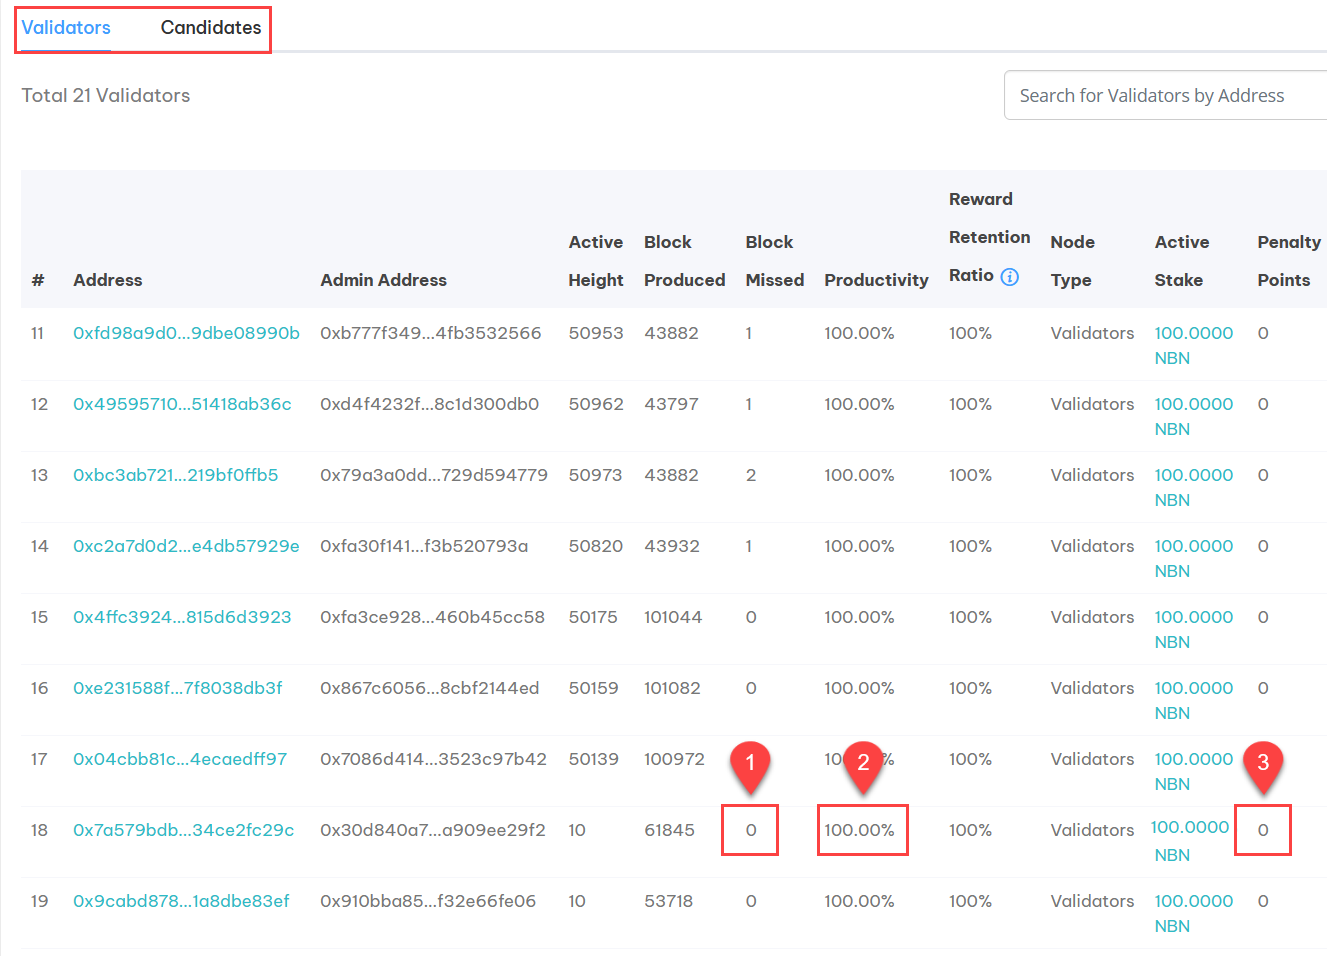Image resolution: width=1327 pixels, height=956 pixels.
Task: Click the Block Missed column header
Action: click(x=775, y=261)
